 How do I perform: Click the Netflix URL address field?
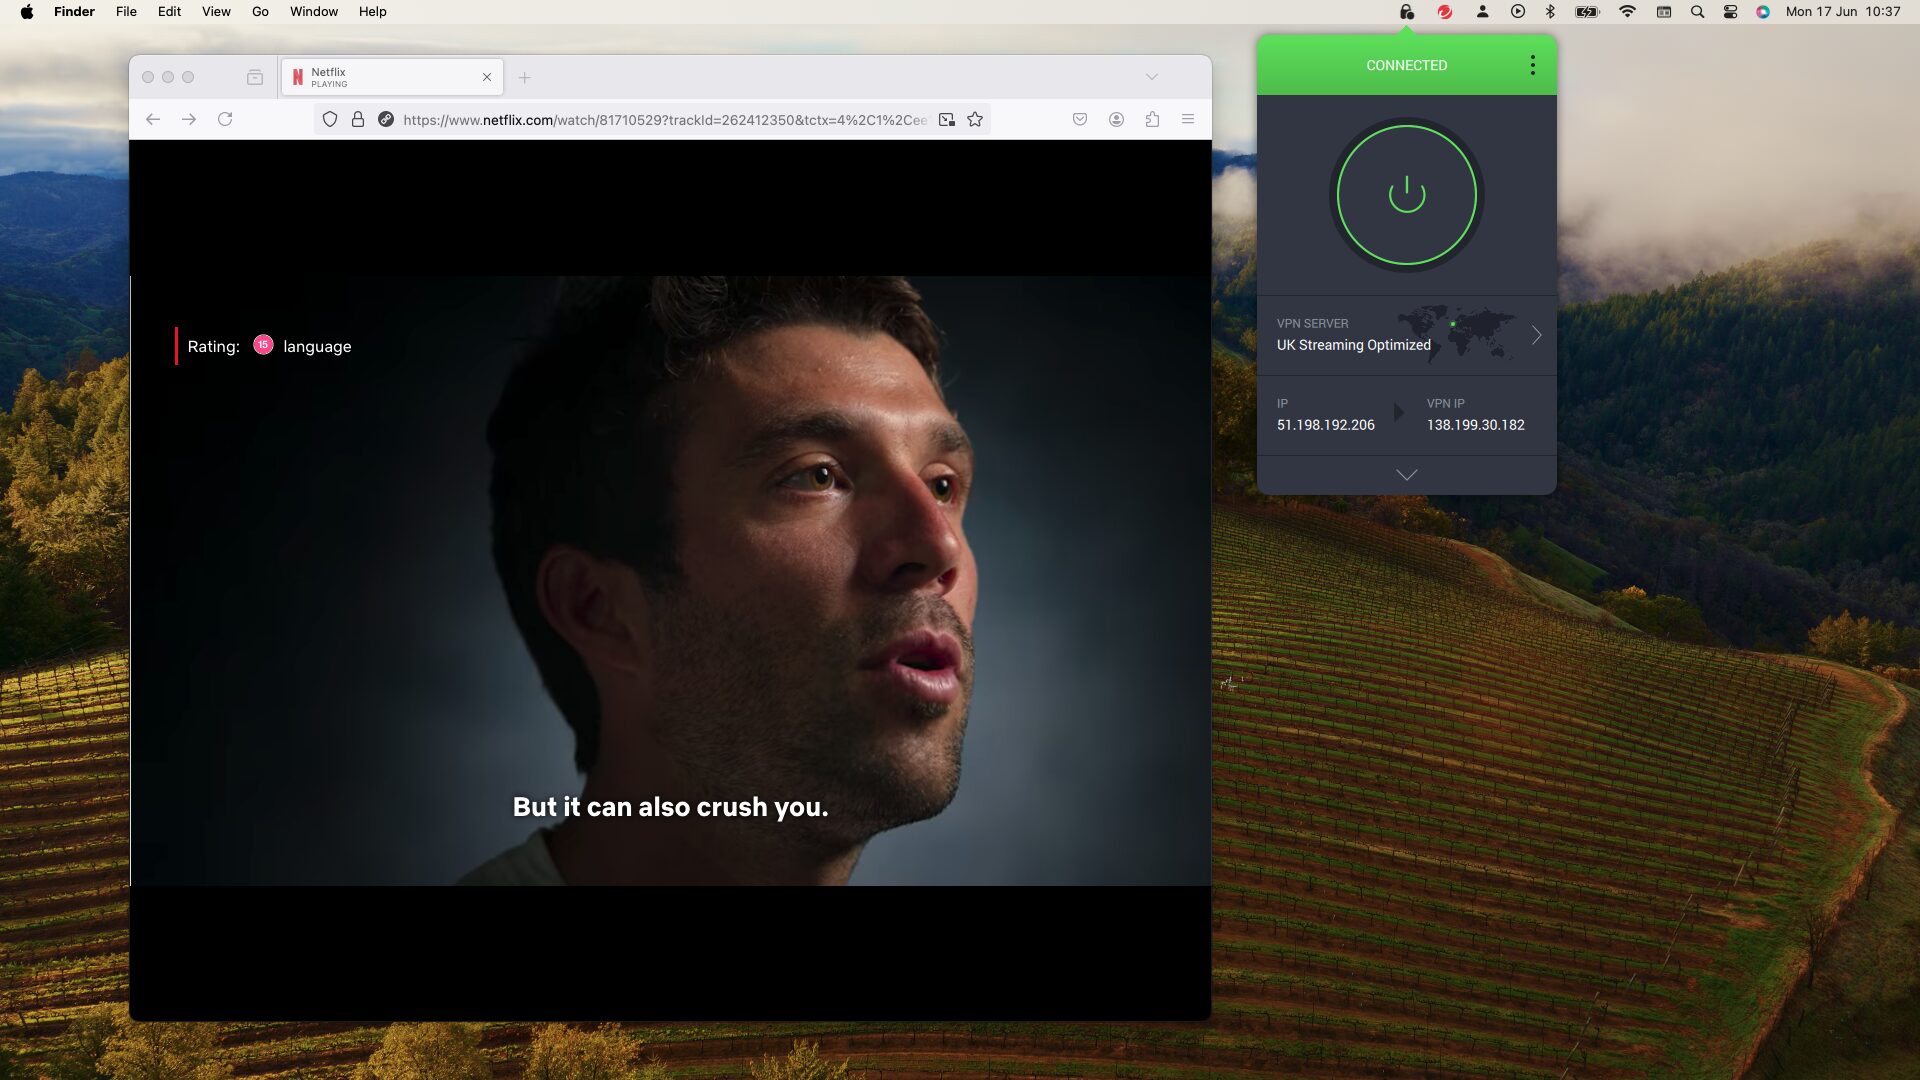click(664, 120)
